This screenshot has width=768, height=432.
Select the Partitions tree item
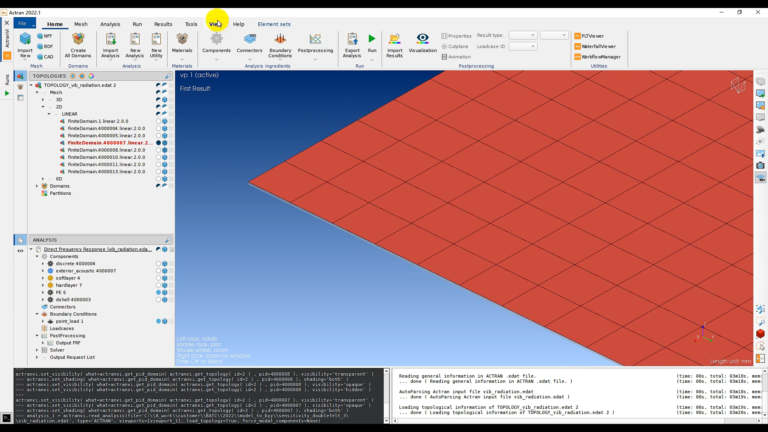tap(60, 193)
